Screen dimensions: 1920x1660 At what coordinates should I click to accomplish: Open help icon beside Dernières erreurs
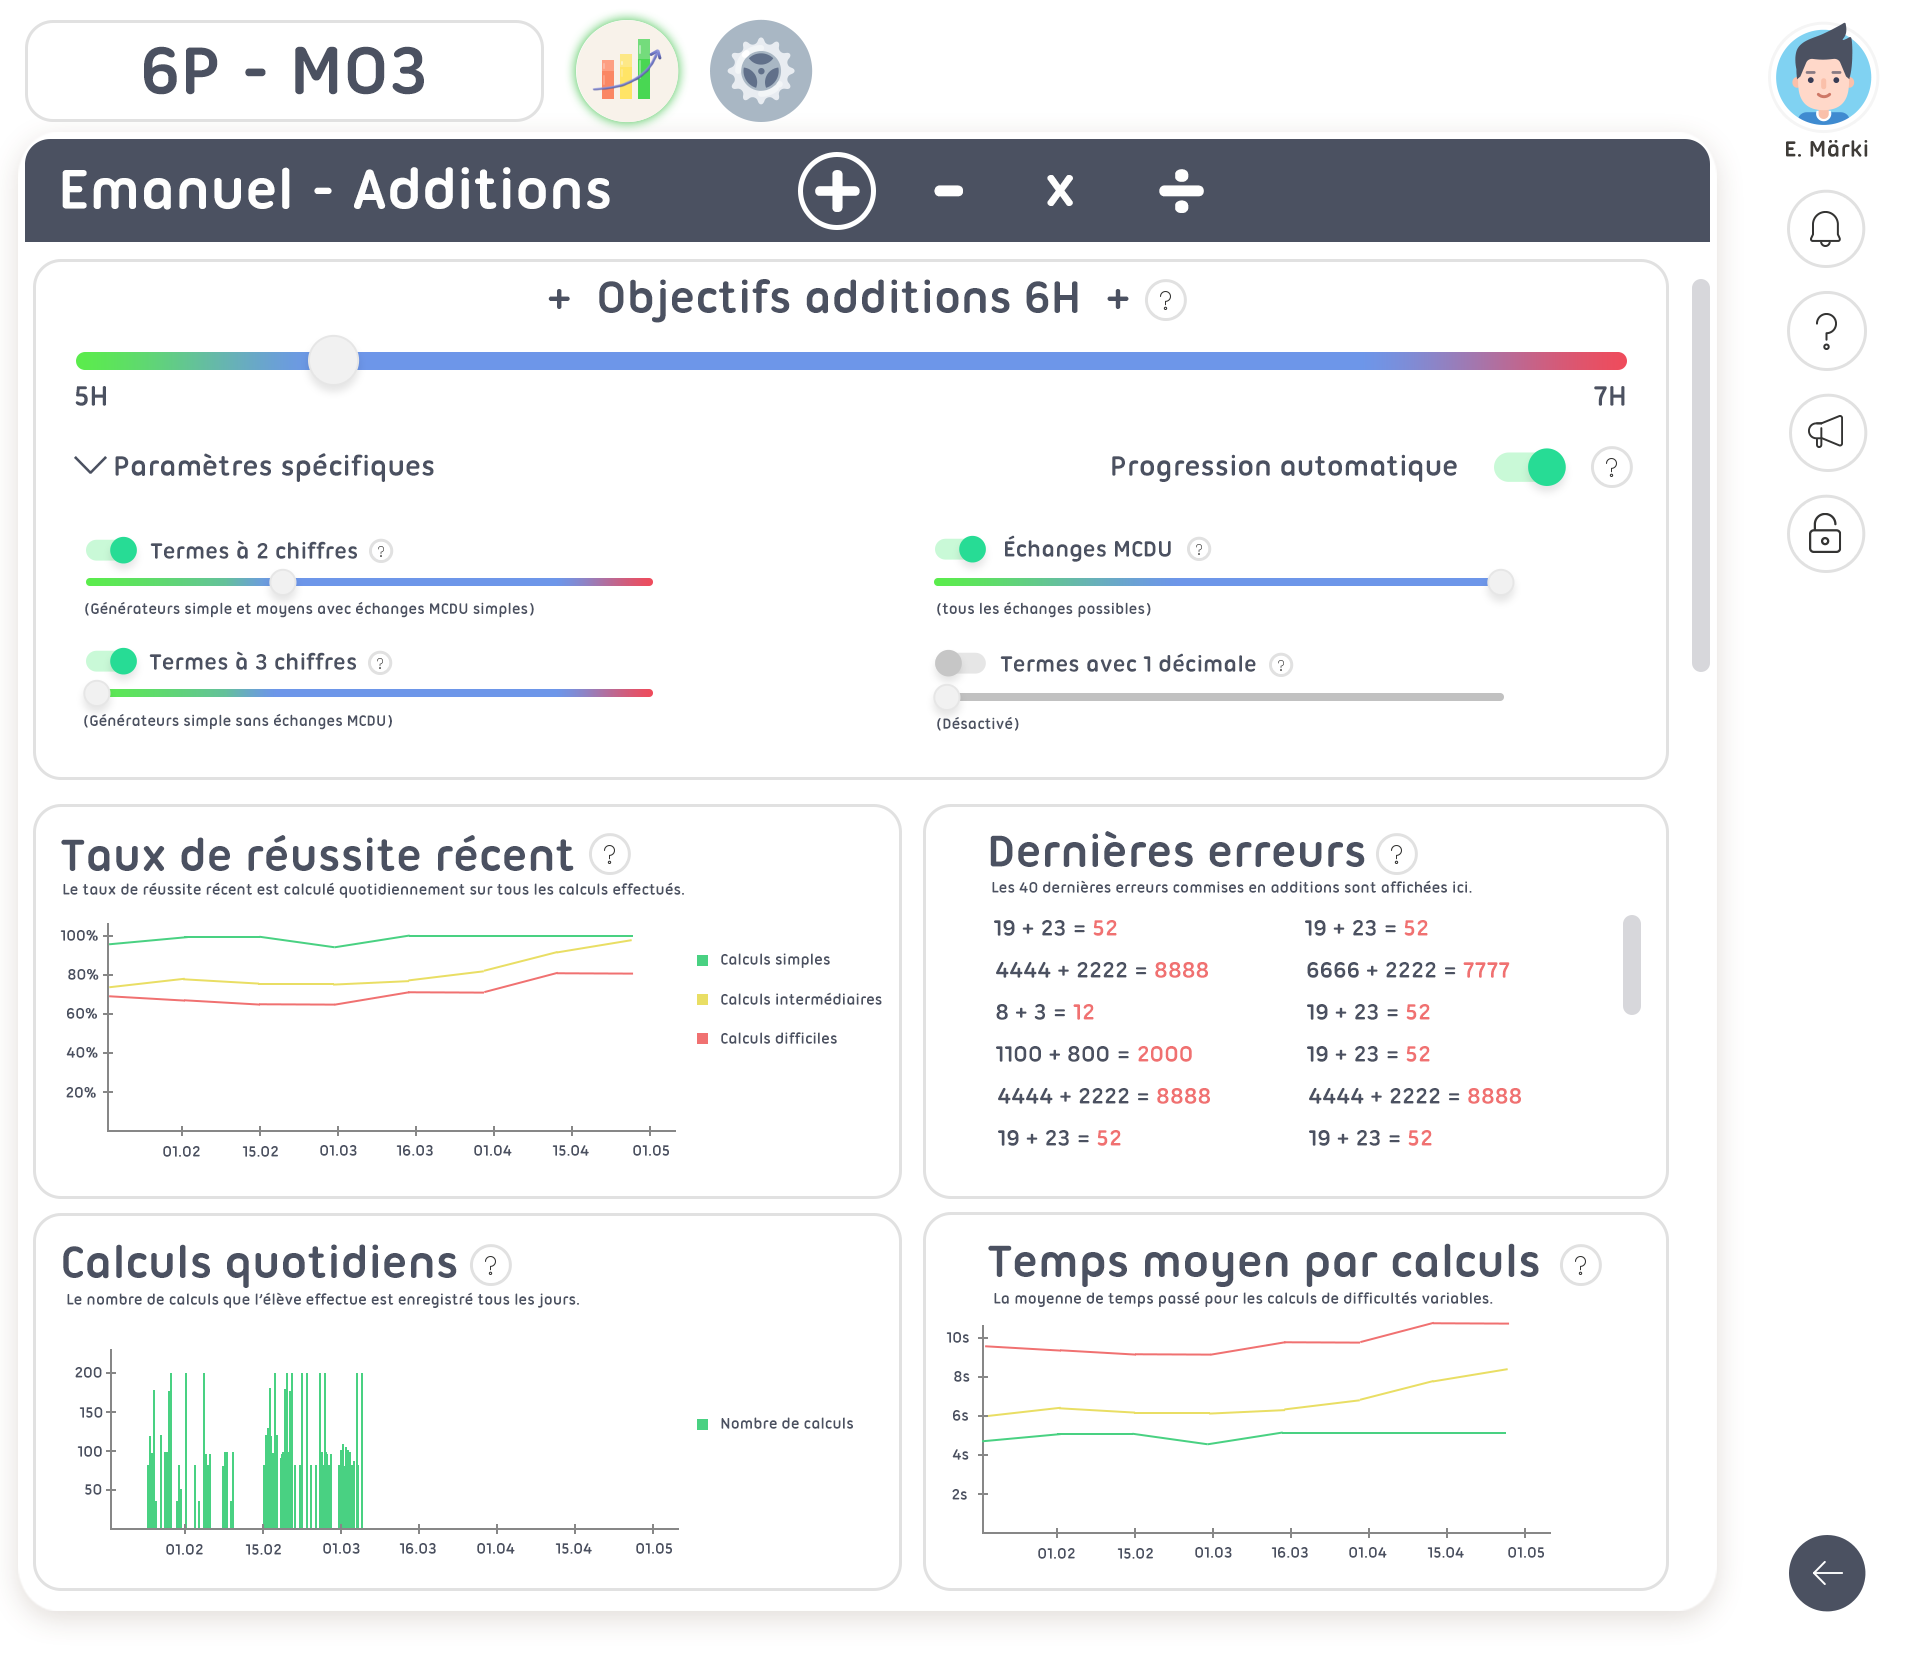(x=1396, y=854)
